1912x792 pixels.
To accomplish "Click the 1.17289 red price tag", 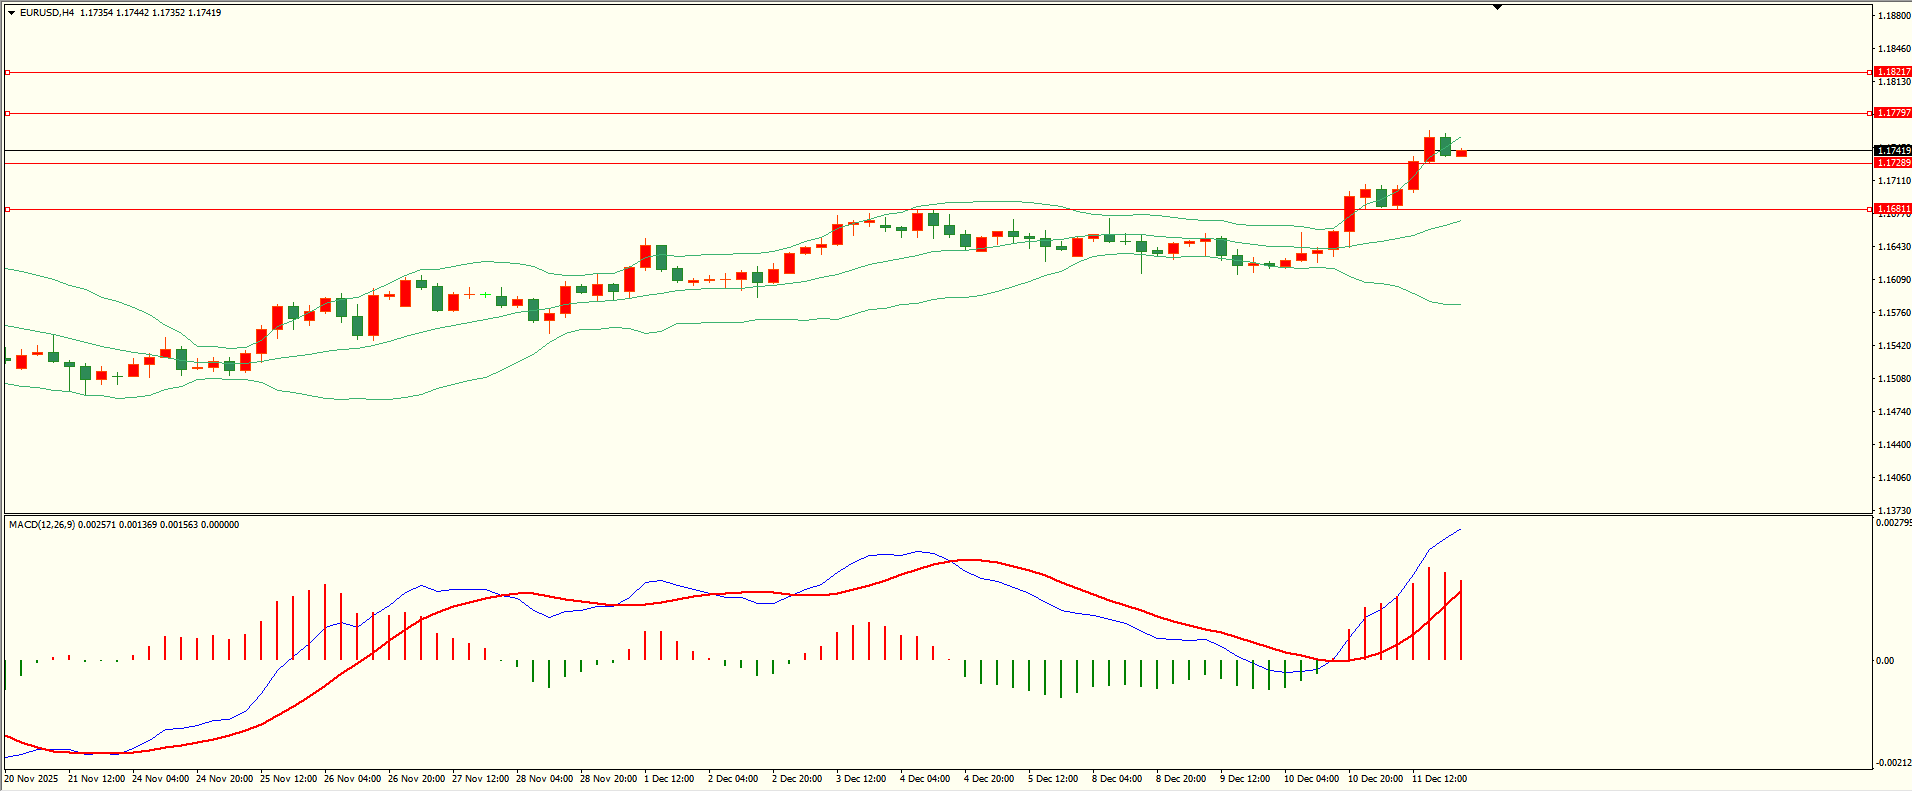I will click(x=1892, y=162).
